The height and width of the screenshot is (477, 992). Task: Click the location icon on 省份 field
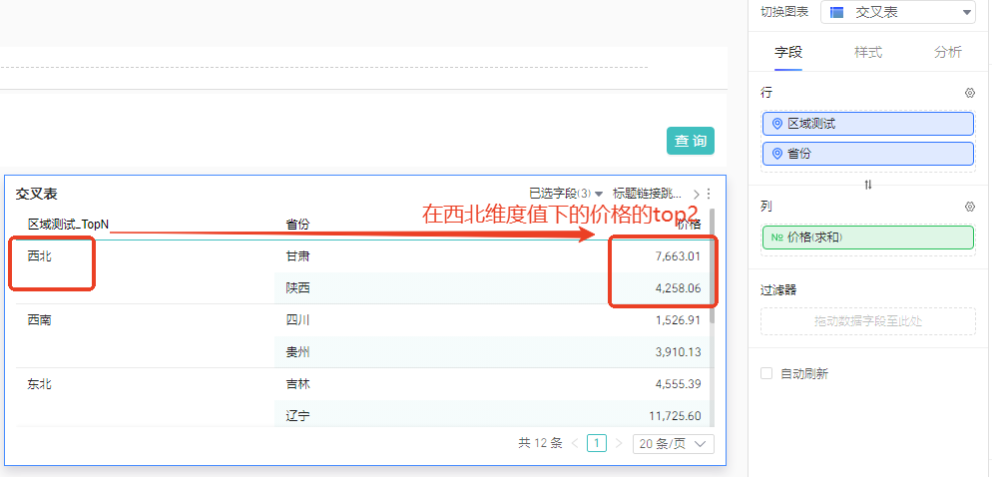click(x=777, y=154)
